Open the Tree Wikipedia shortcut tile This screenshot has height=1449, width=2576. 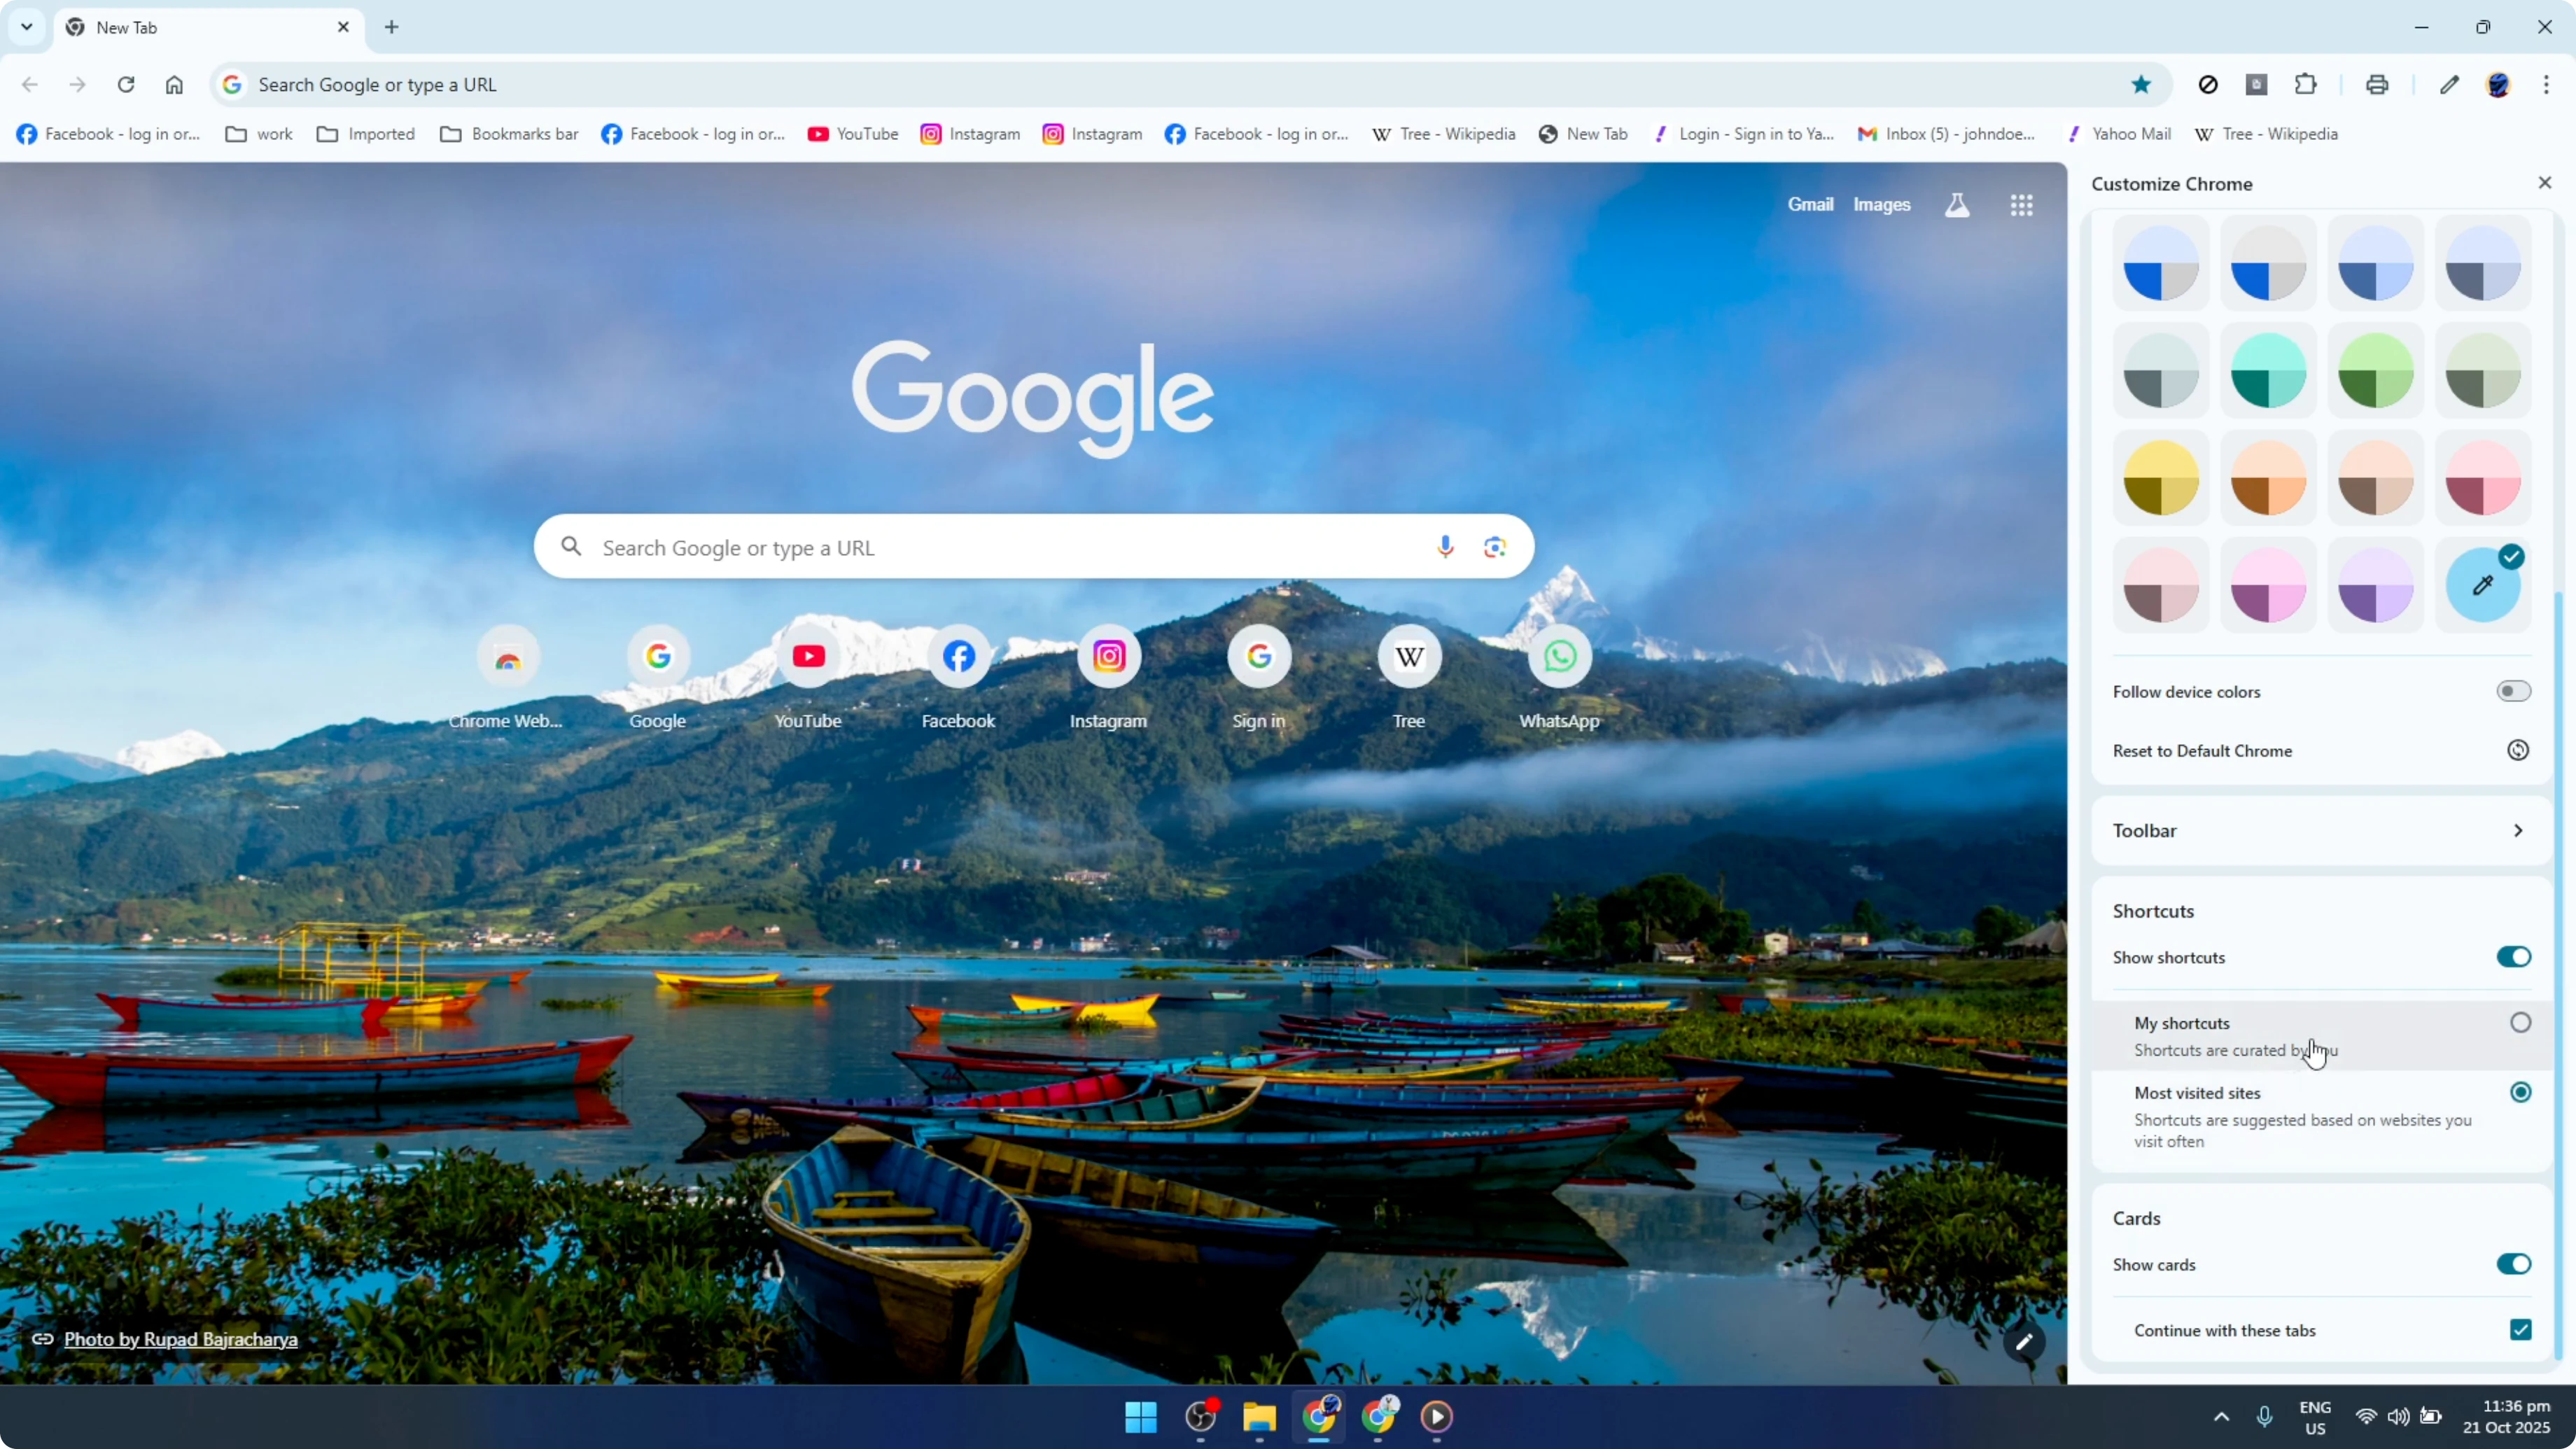coord(1409,678)
